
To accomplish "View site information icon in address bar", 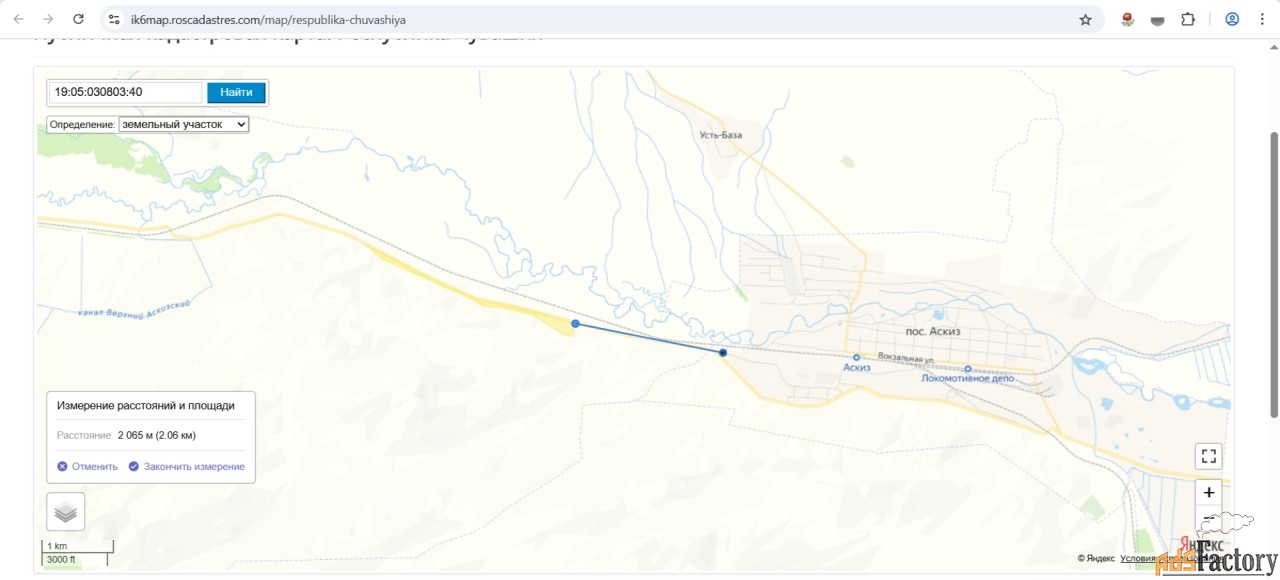I will tap(114, 19).
